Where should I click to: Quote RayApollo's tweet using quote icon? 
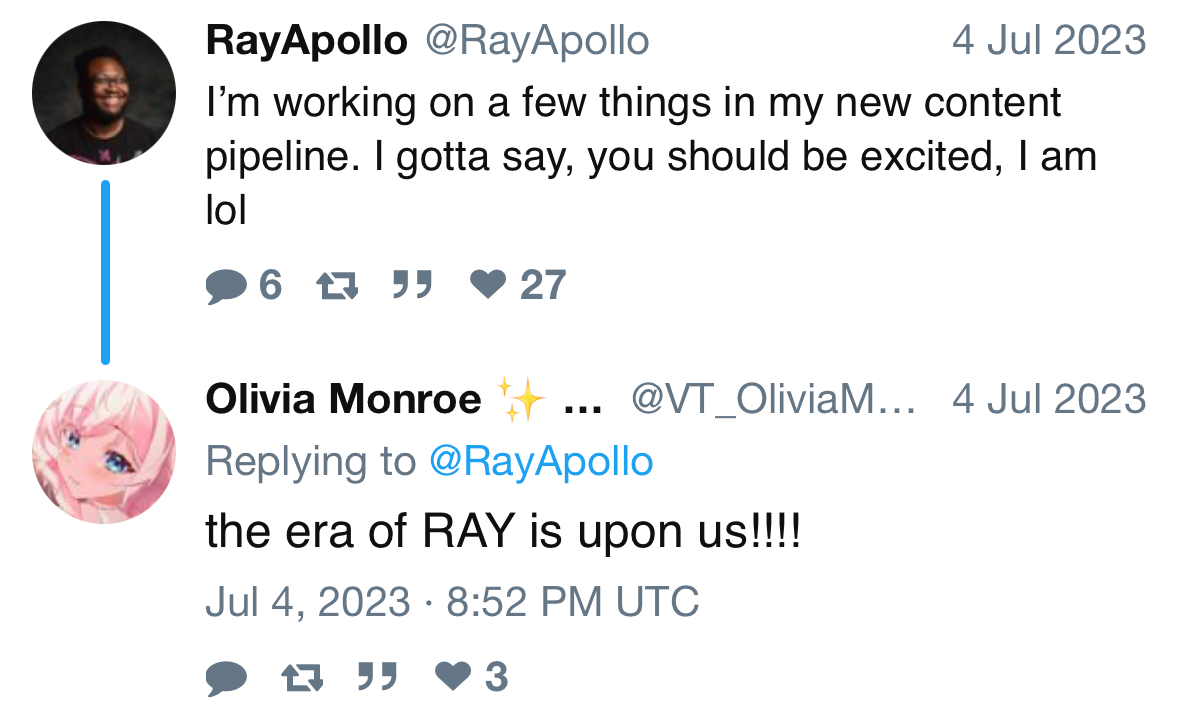(x=411, y=287)
